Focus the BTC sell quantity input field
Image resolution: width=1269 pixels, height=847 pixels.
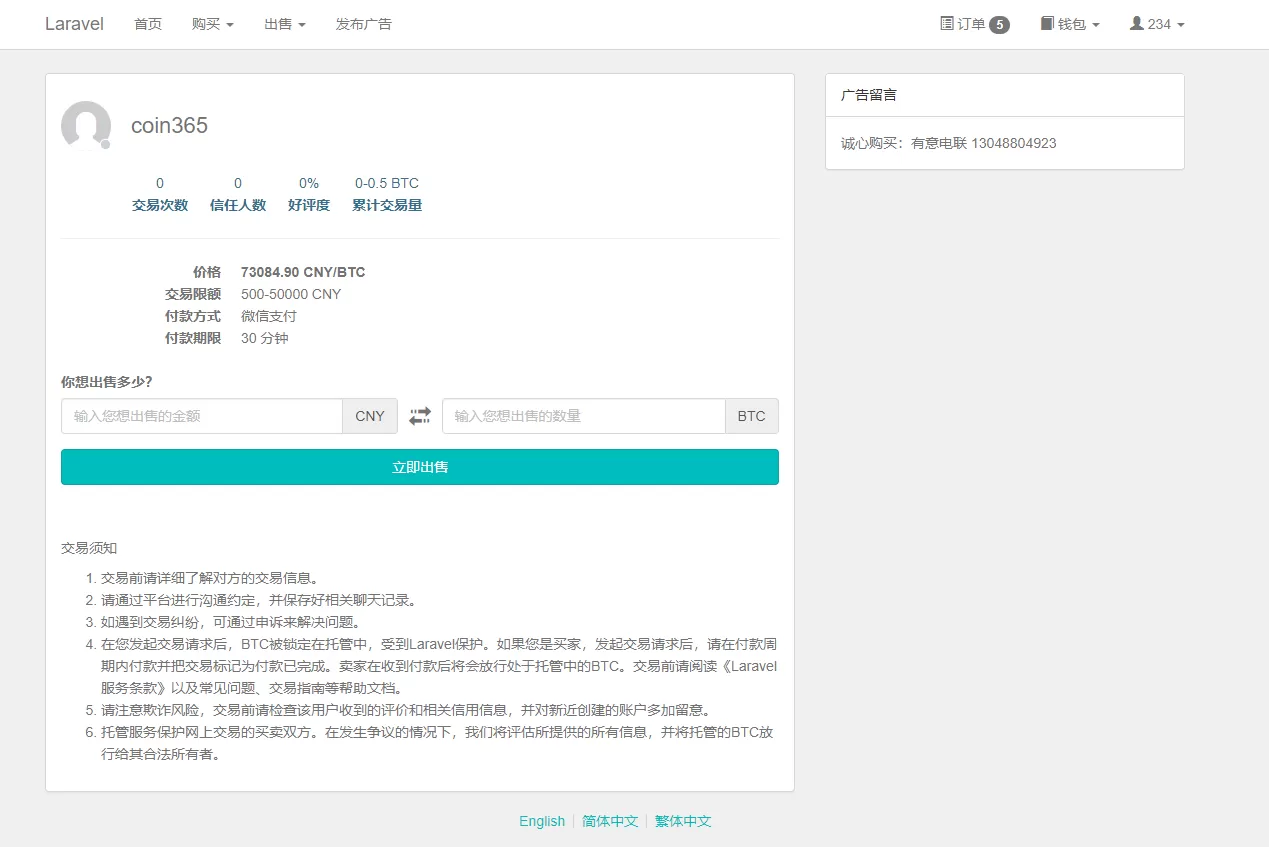click(x=583, y=416)
